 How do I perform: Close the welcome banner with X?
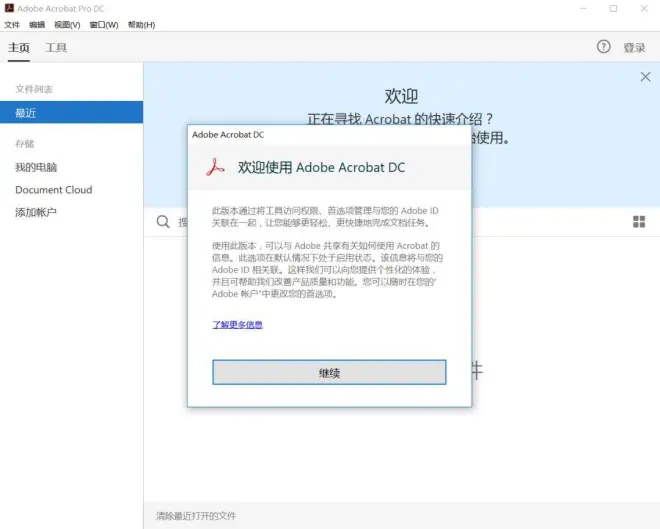click(x=645, y=77)
